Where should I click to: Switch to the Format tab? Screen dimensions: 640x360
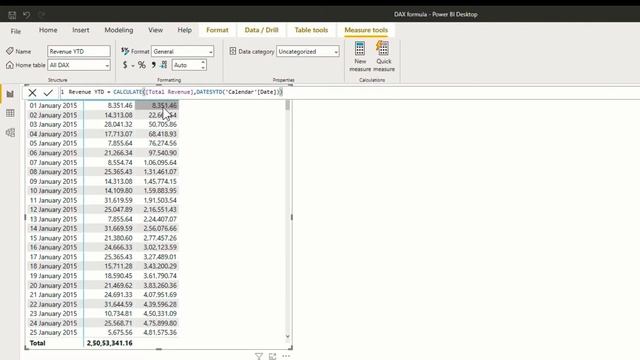pos(217,30)
